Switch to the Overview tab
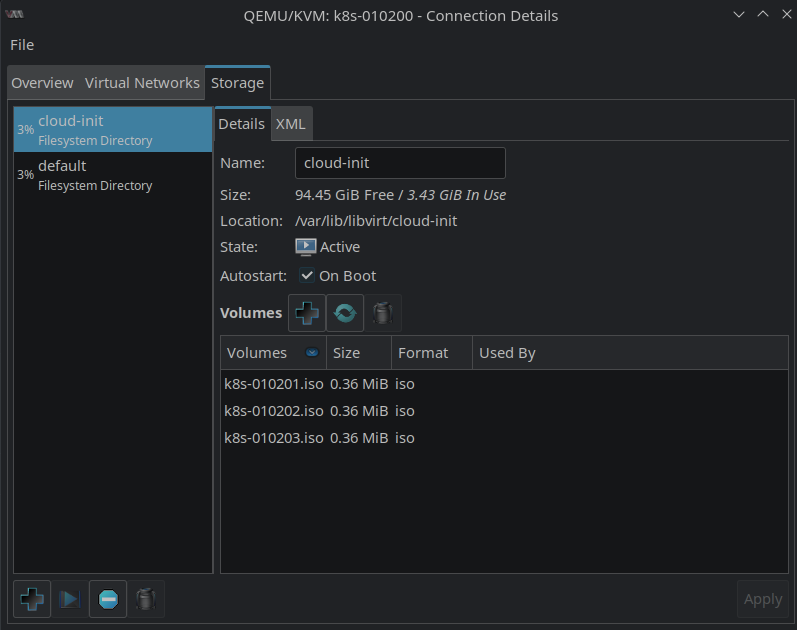 click(x=42, y=83)
